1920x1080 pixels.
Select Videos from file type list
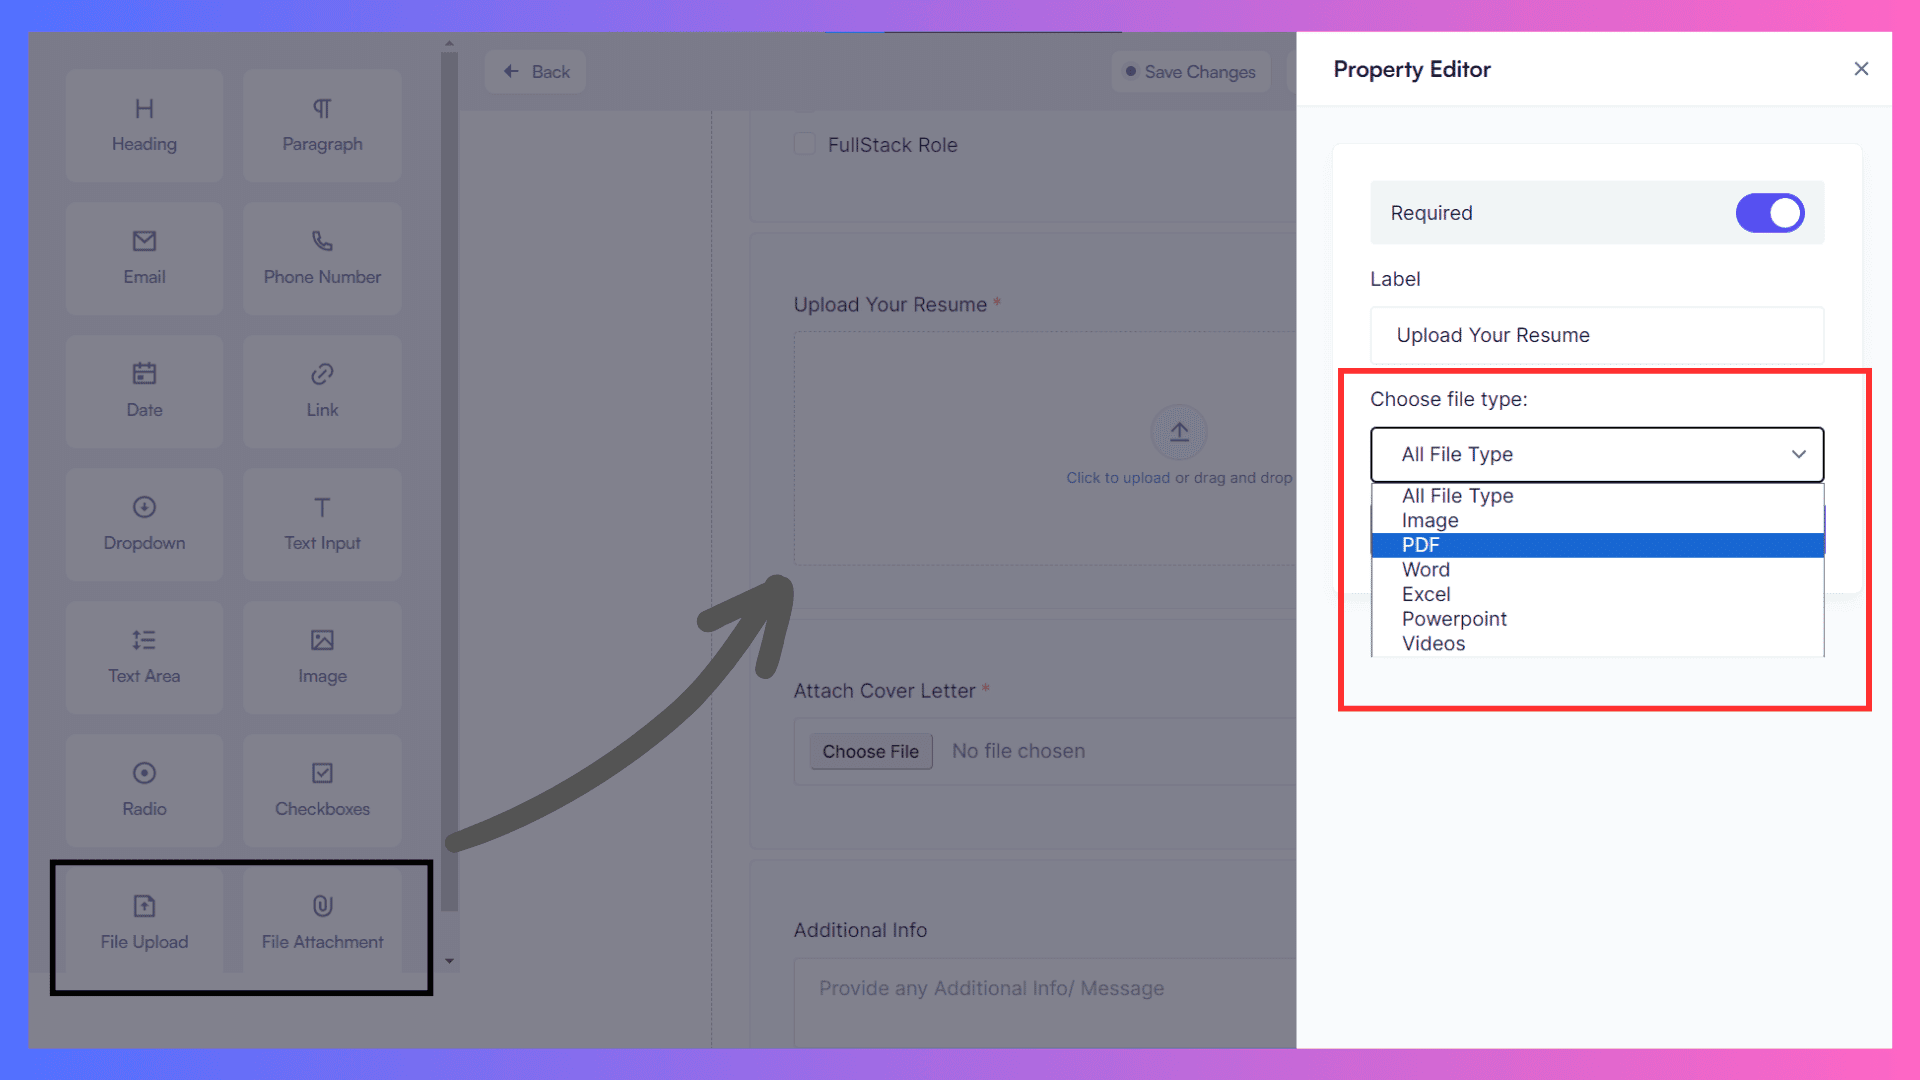1433,642
